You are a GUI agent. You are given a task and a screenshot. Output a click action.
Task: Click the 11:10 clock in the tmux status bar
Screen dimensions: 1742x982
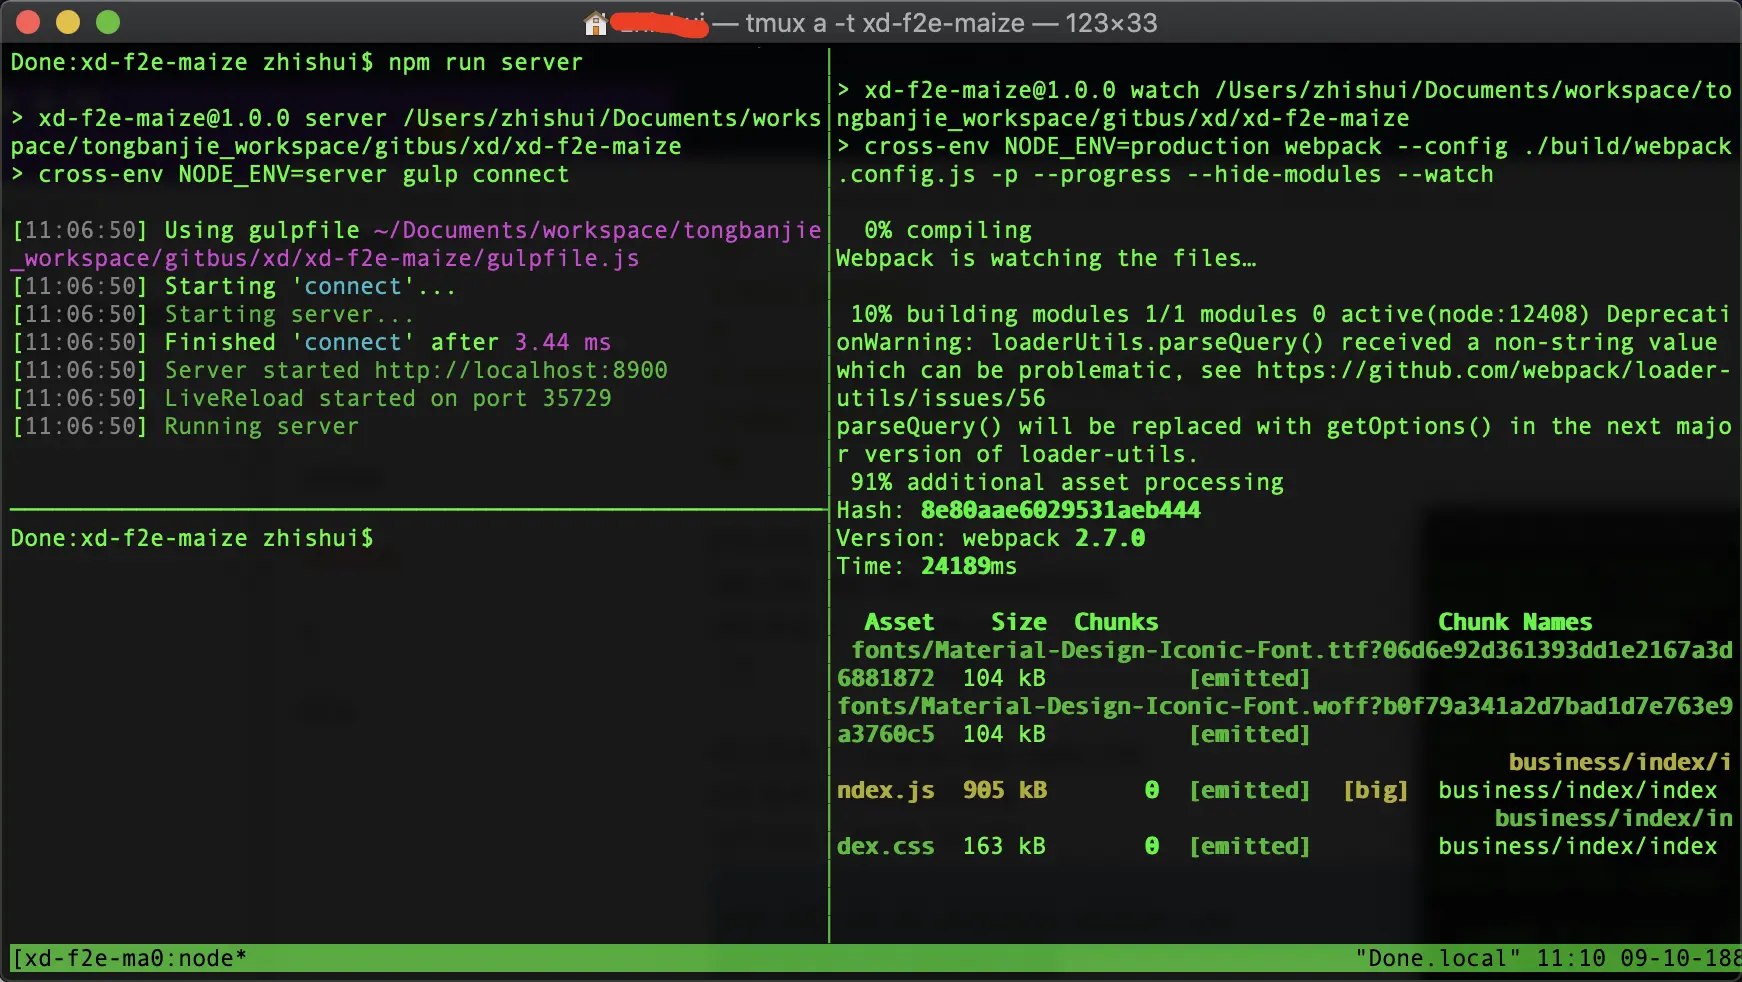click(x=1571, y=959)
